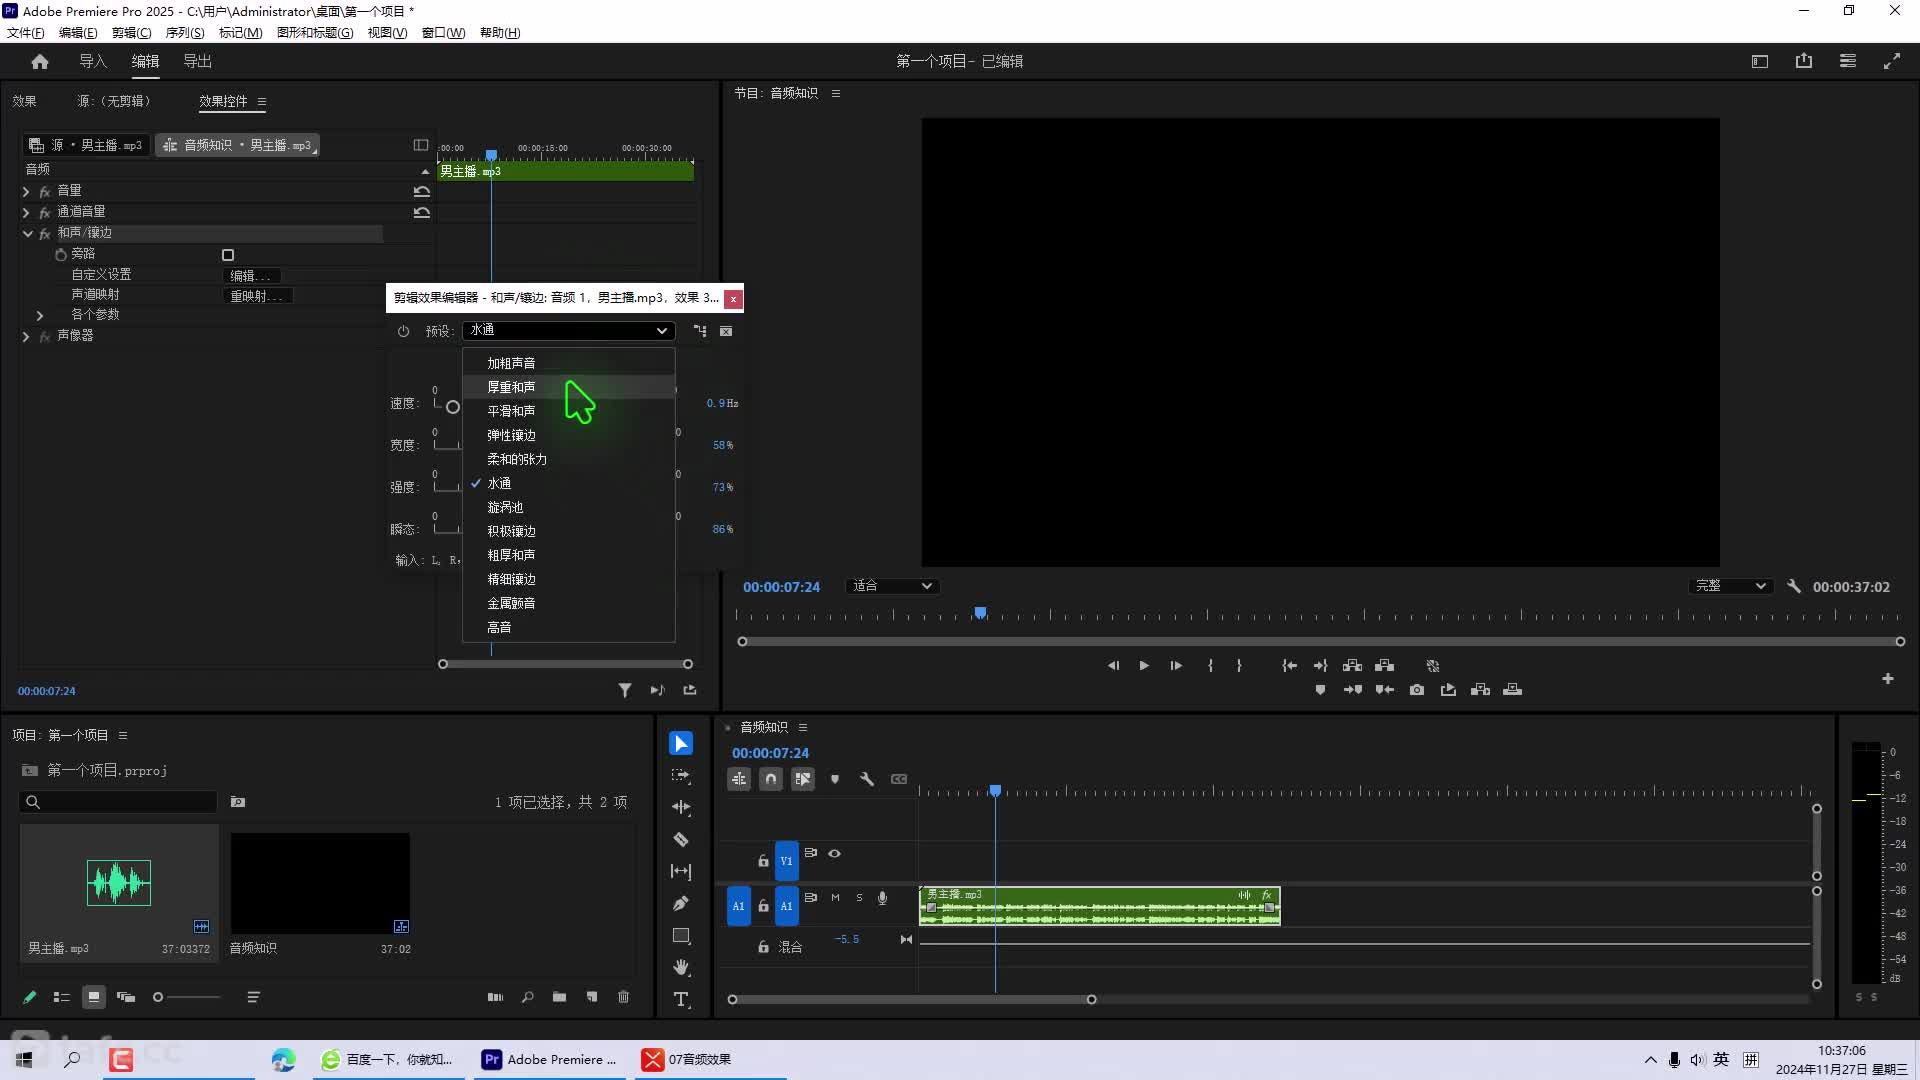Open 效果控件 panel menu
1920x1080 pixels.
tap(262, 101)
